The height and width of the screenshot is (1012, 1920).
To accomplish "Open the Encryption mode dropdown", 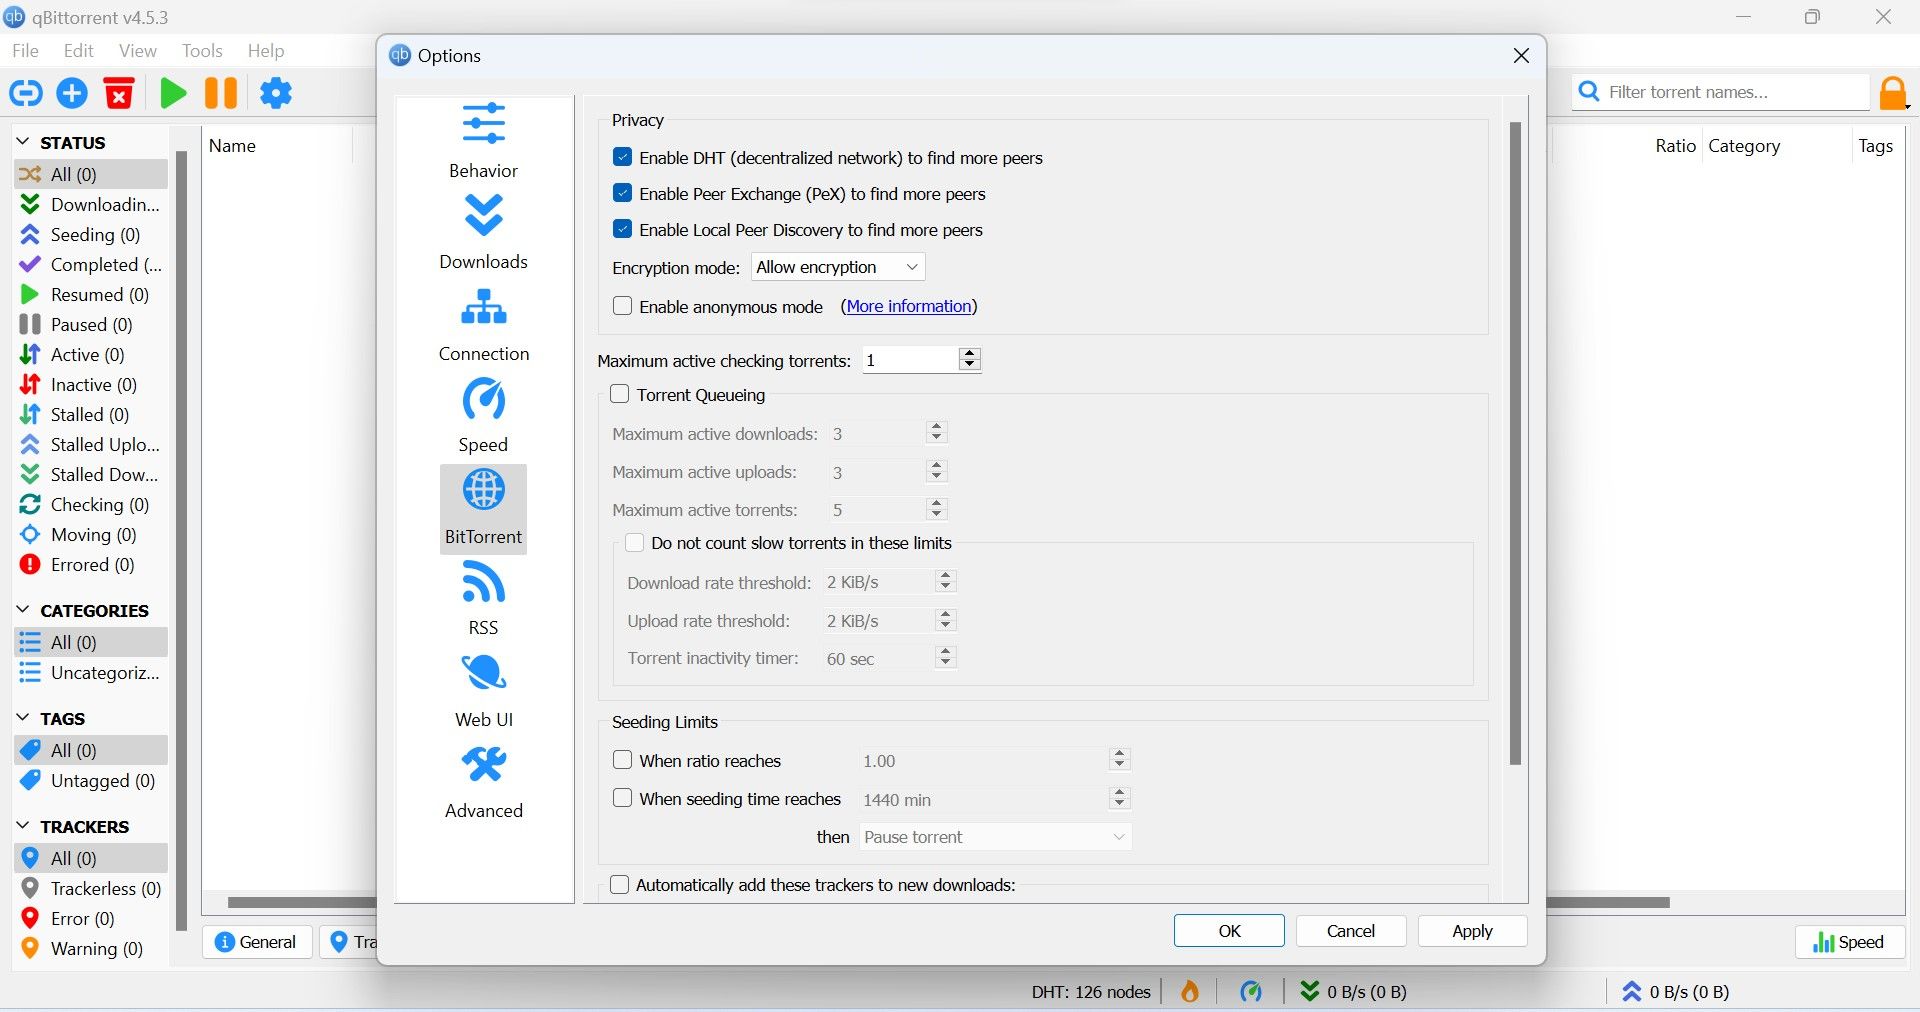I will [838, 267].
